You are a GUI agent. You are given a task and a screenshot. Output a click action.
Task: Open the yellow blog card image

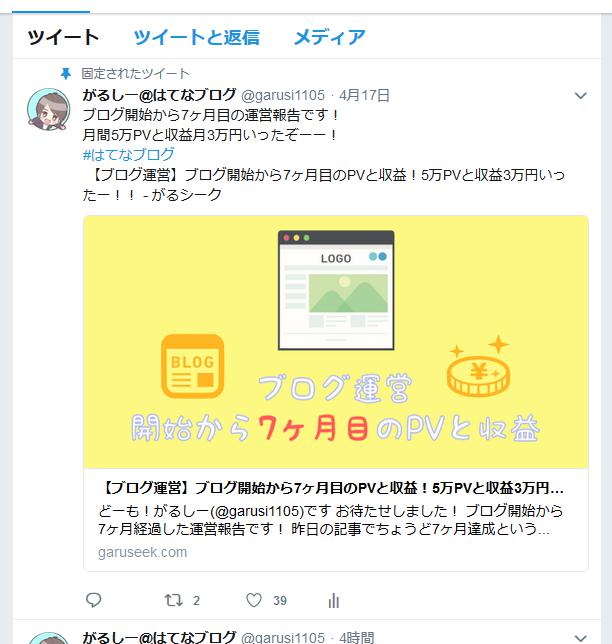click(x=336, y=342)
